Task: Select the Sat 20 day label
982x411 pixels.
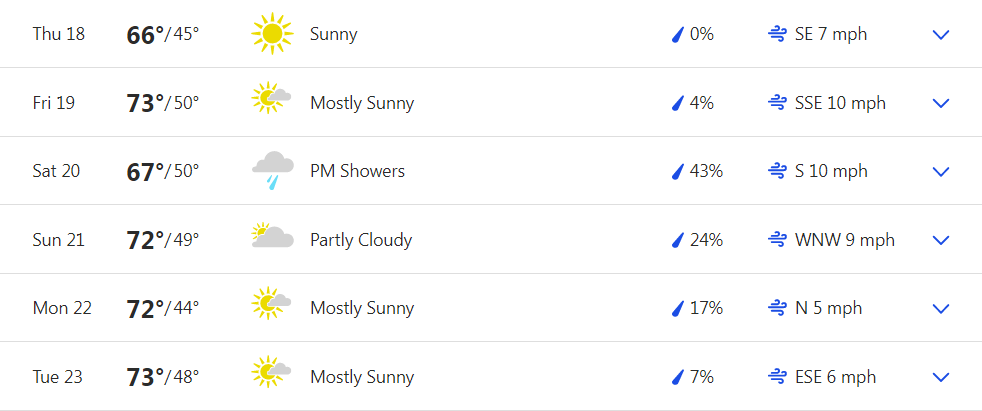Action: 56,171
